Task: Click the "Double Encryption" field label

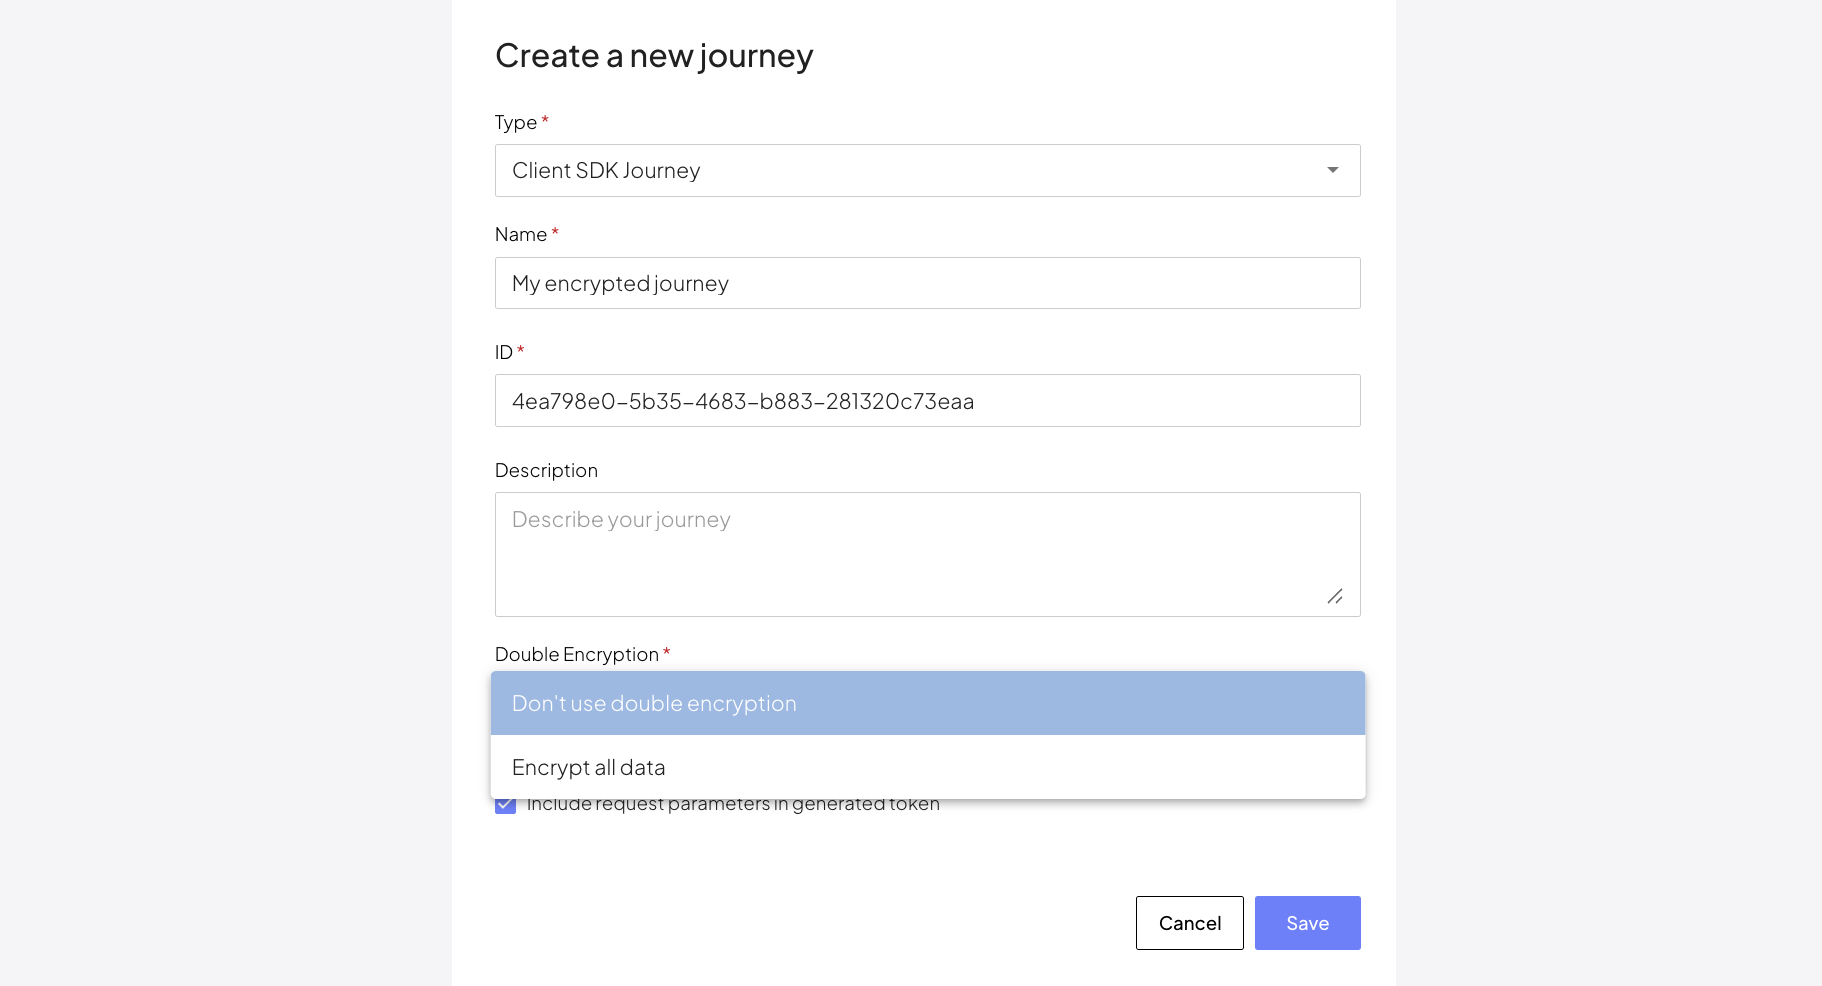Action: (576, 654)
